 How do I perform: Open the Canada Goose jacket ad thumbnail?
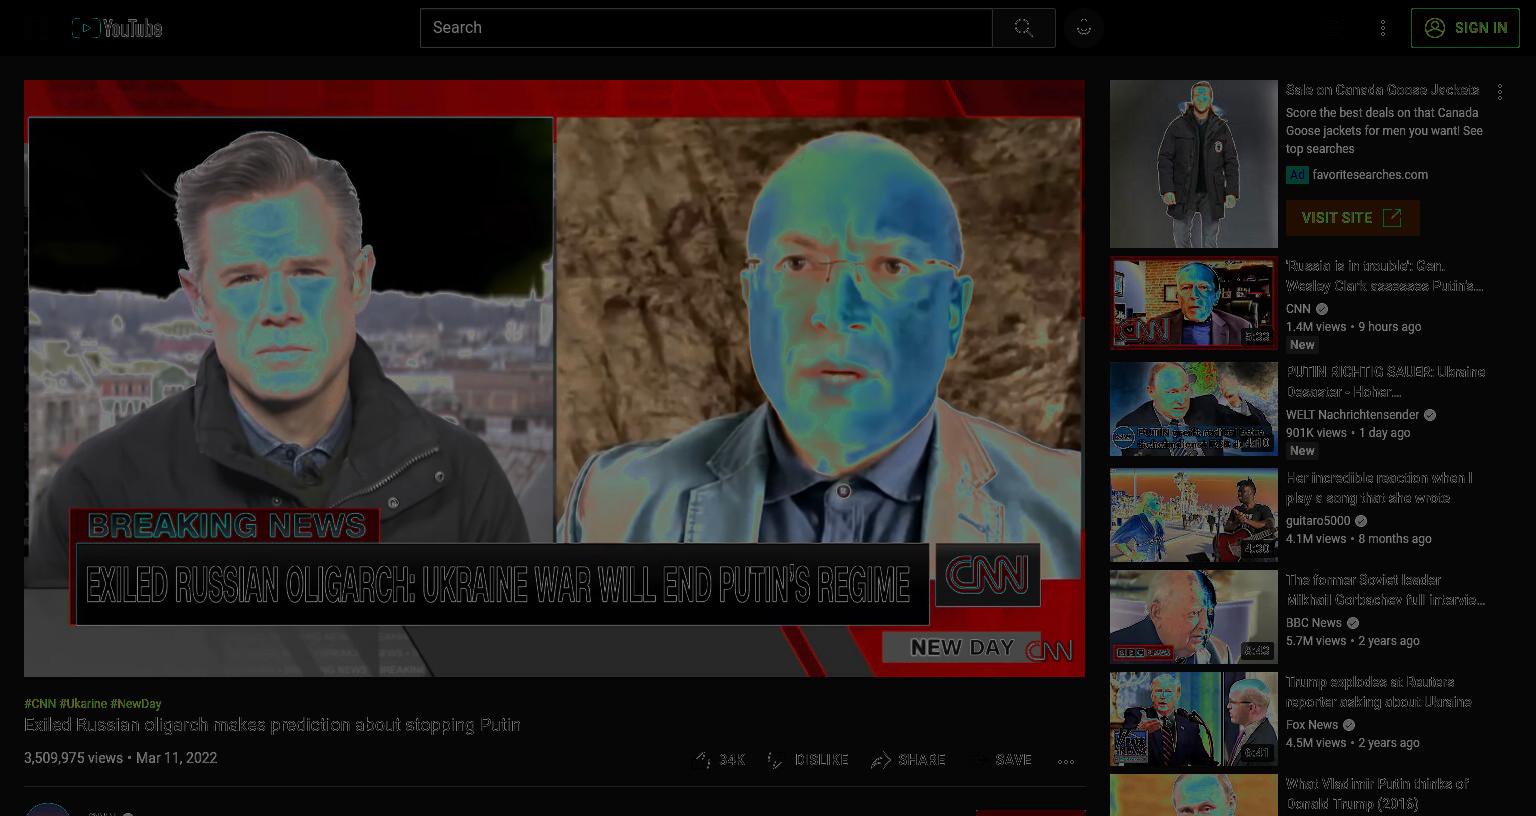1194,164
